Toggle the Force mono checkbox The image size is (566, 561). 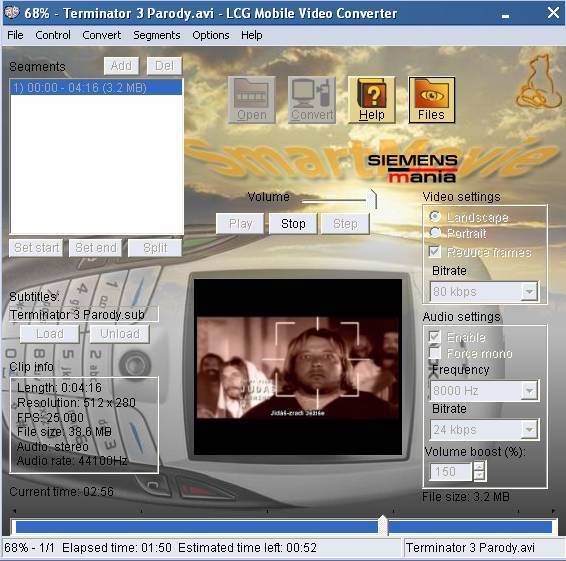click(435, 353)
